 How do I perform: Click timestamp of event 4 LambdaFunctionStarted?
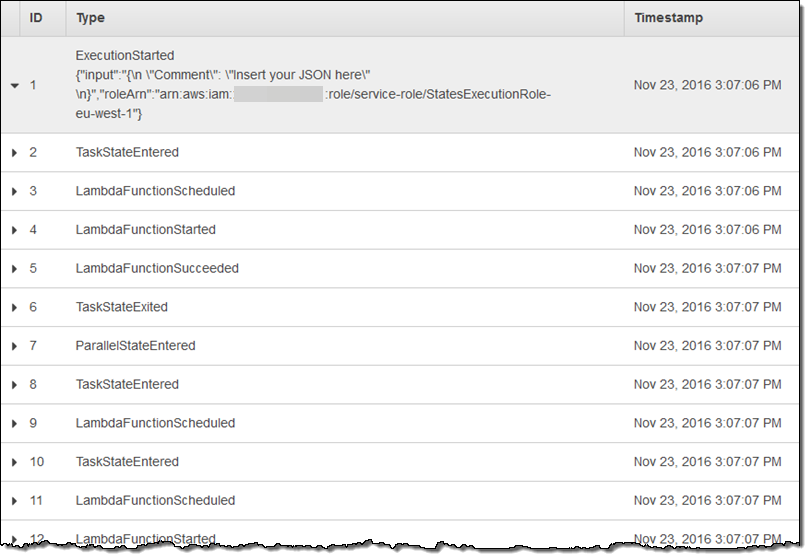click(x=707, y=230)
